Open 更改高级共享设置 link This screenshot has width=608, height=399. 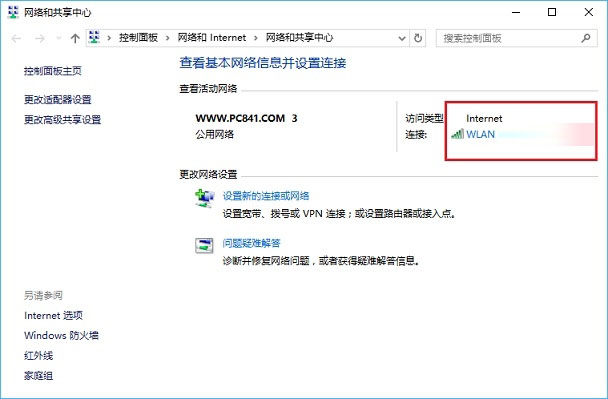(62, 119)
